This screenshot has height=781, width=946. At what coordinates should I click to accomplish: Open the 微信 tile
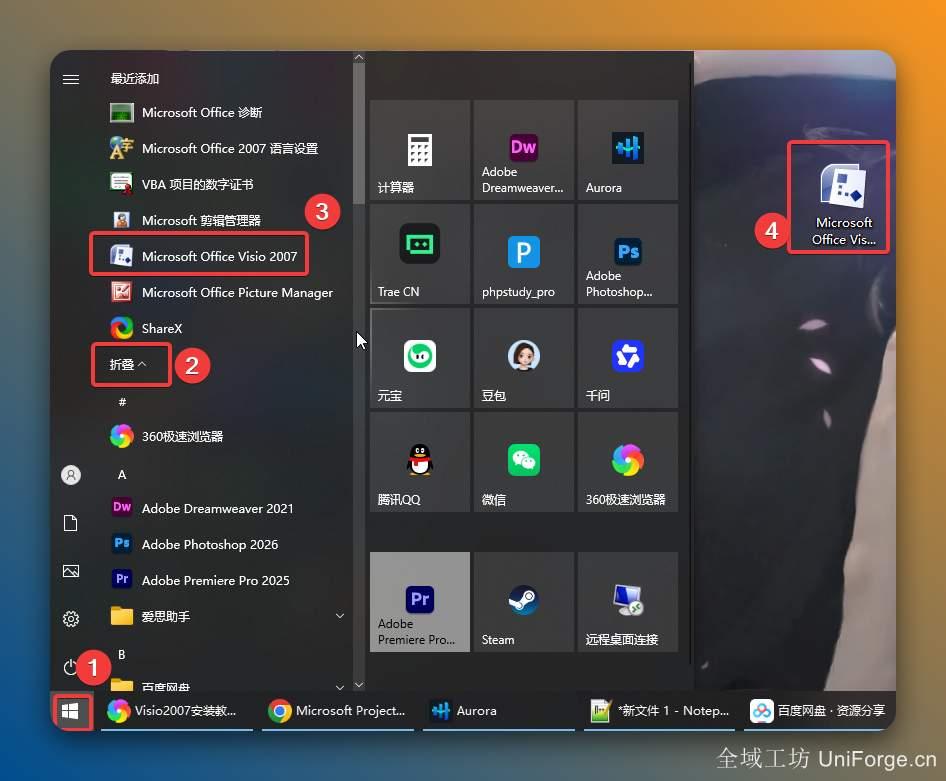524,462
